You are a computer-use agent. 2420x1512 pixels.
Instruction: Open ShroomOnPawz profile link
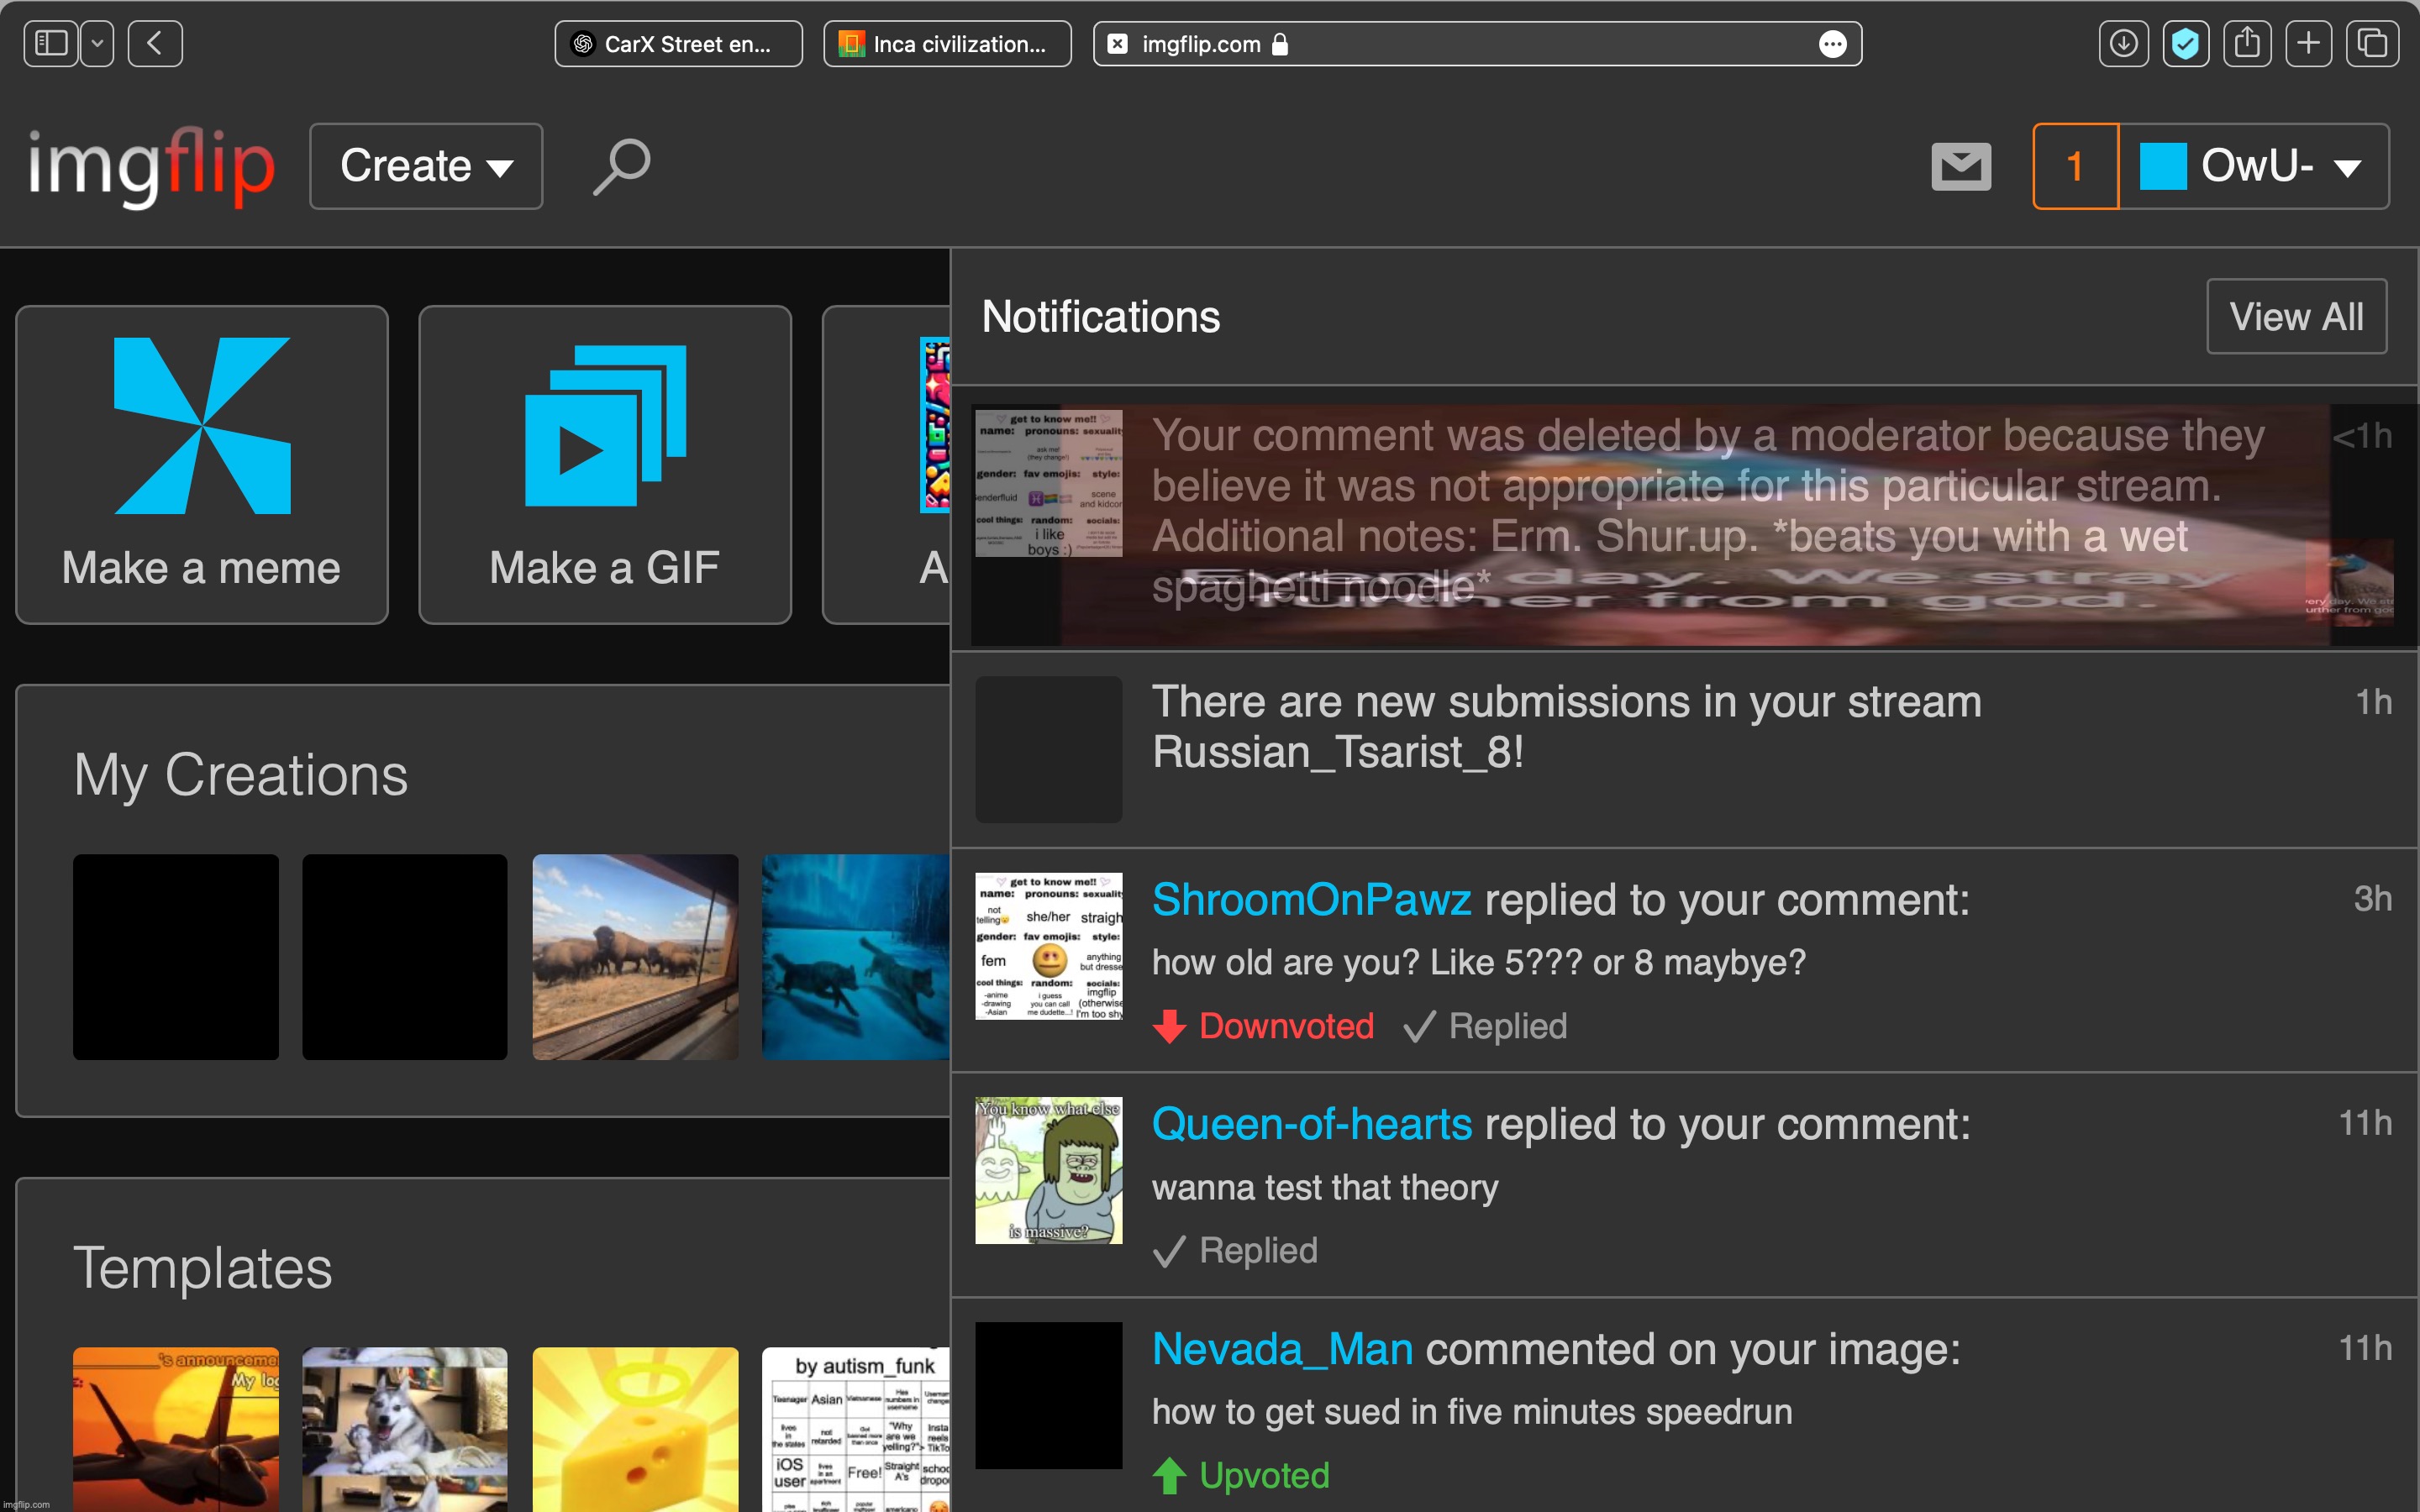pos(1311,900)
